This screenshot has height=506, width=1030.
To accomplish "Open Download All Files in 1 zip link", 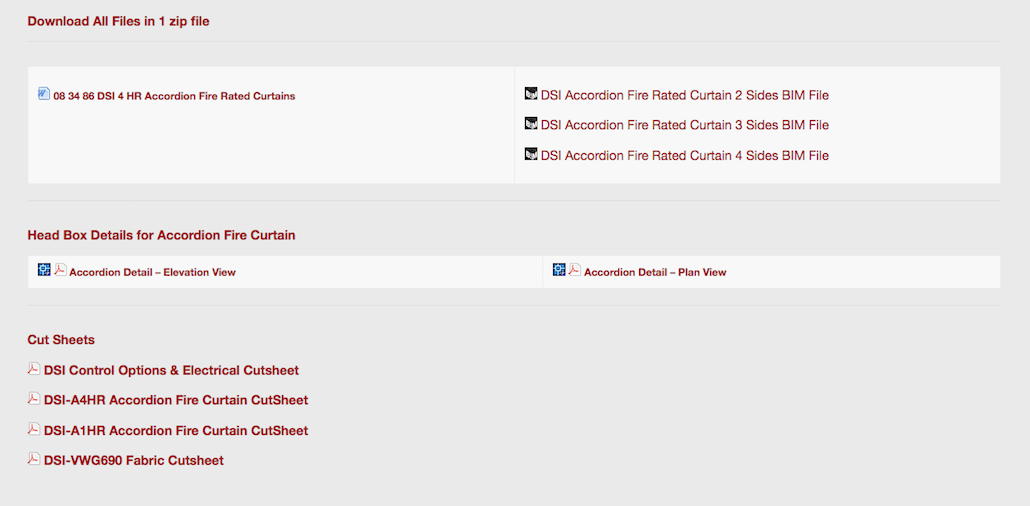I will [x=118, y=21].
